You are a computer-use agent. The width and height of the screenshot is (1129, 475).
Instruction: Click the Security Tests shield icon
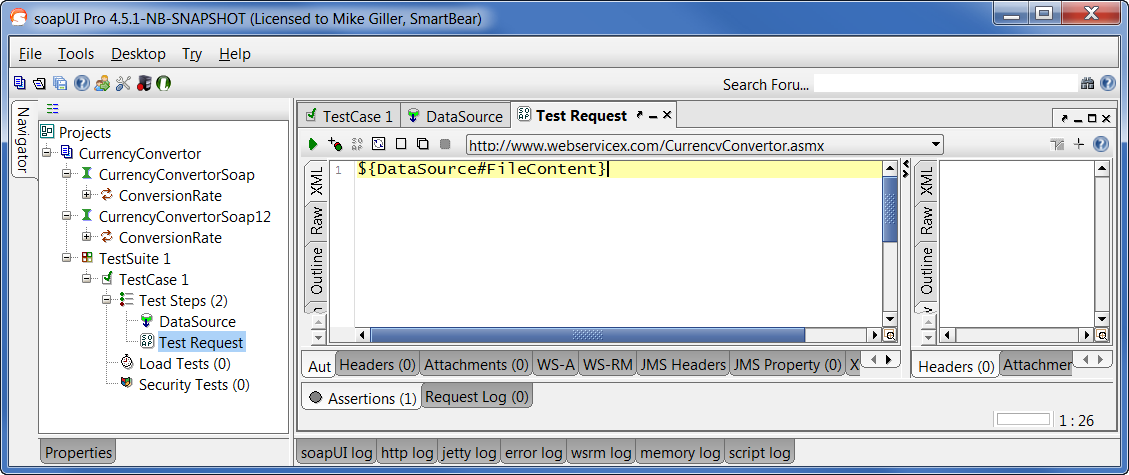(126, 384)
